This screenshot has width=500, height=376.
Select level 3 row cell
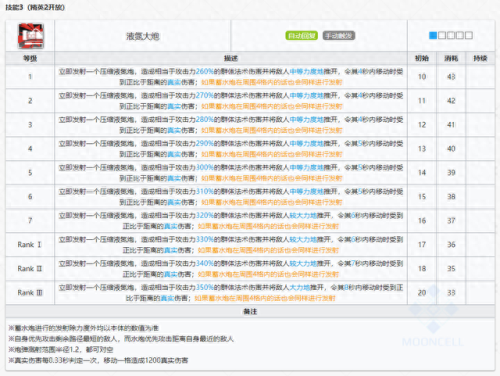[30, 125]
